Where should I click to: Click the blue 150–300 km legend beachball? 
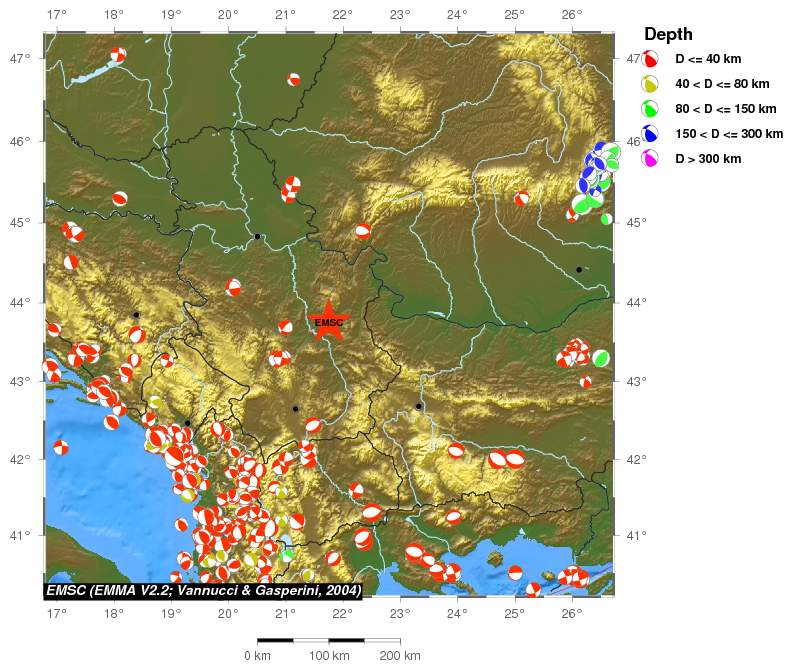tap(650, 134)
